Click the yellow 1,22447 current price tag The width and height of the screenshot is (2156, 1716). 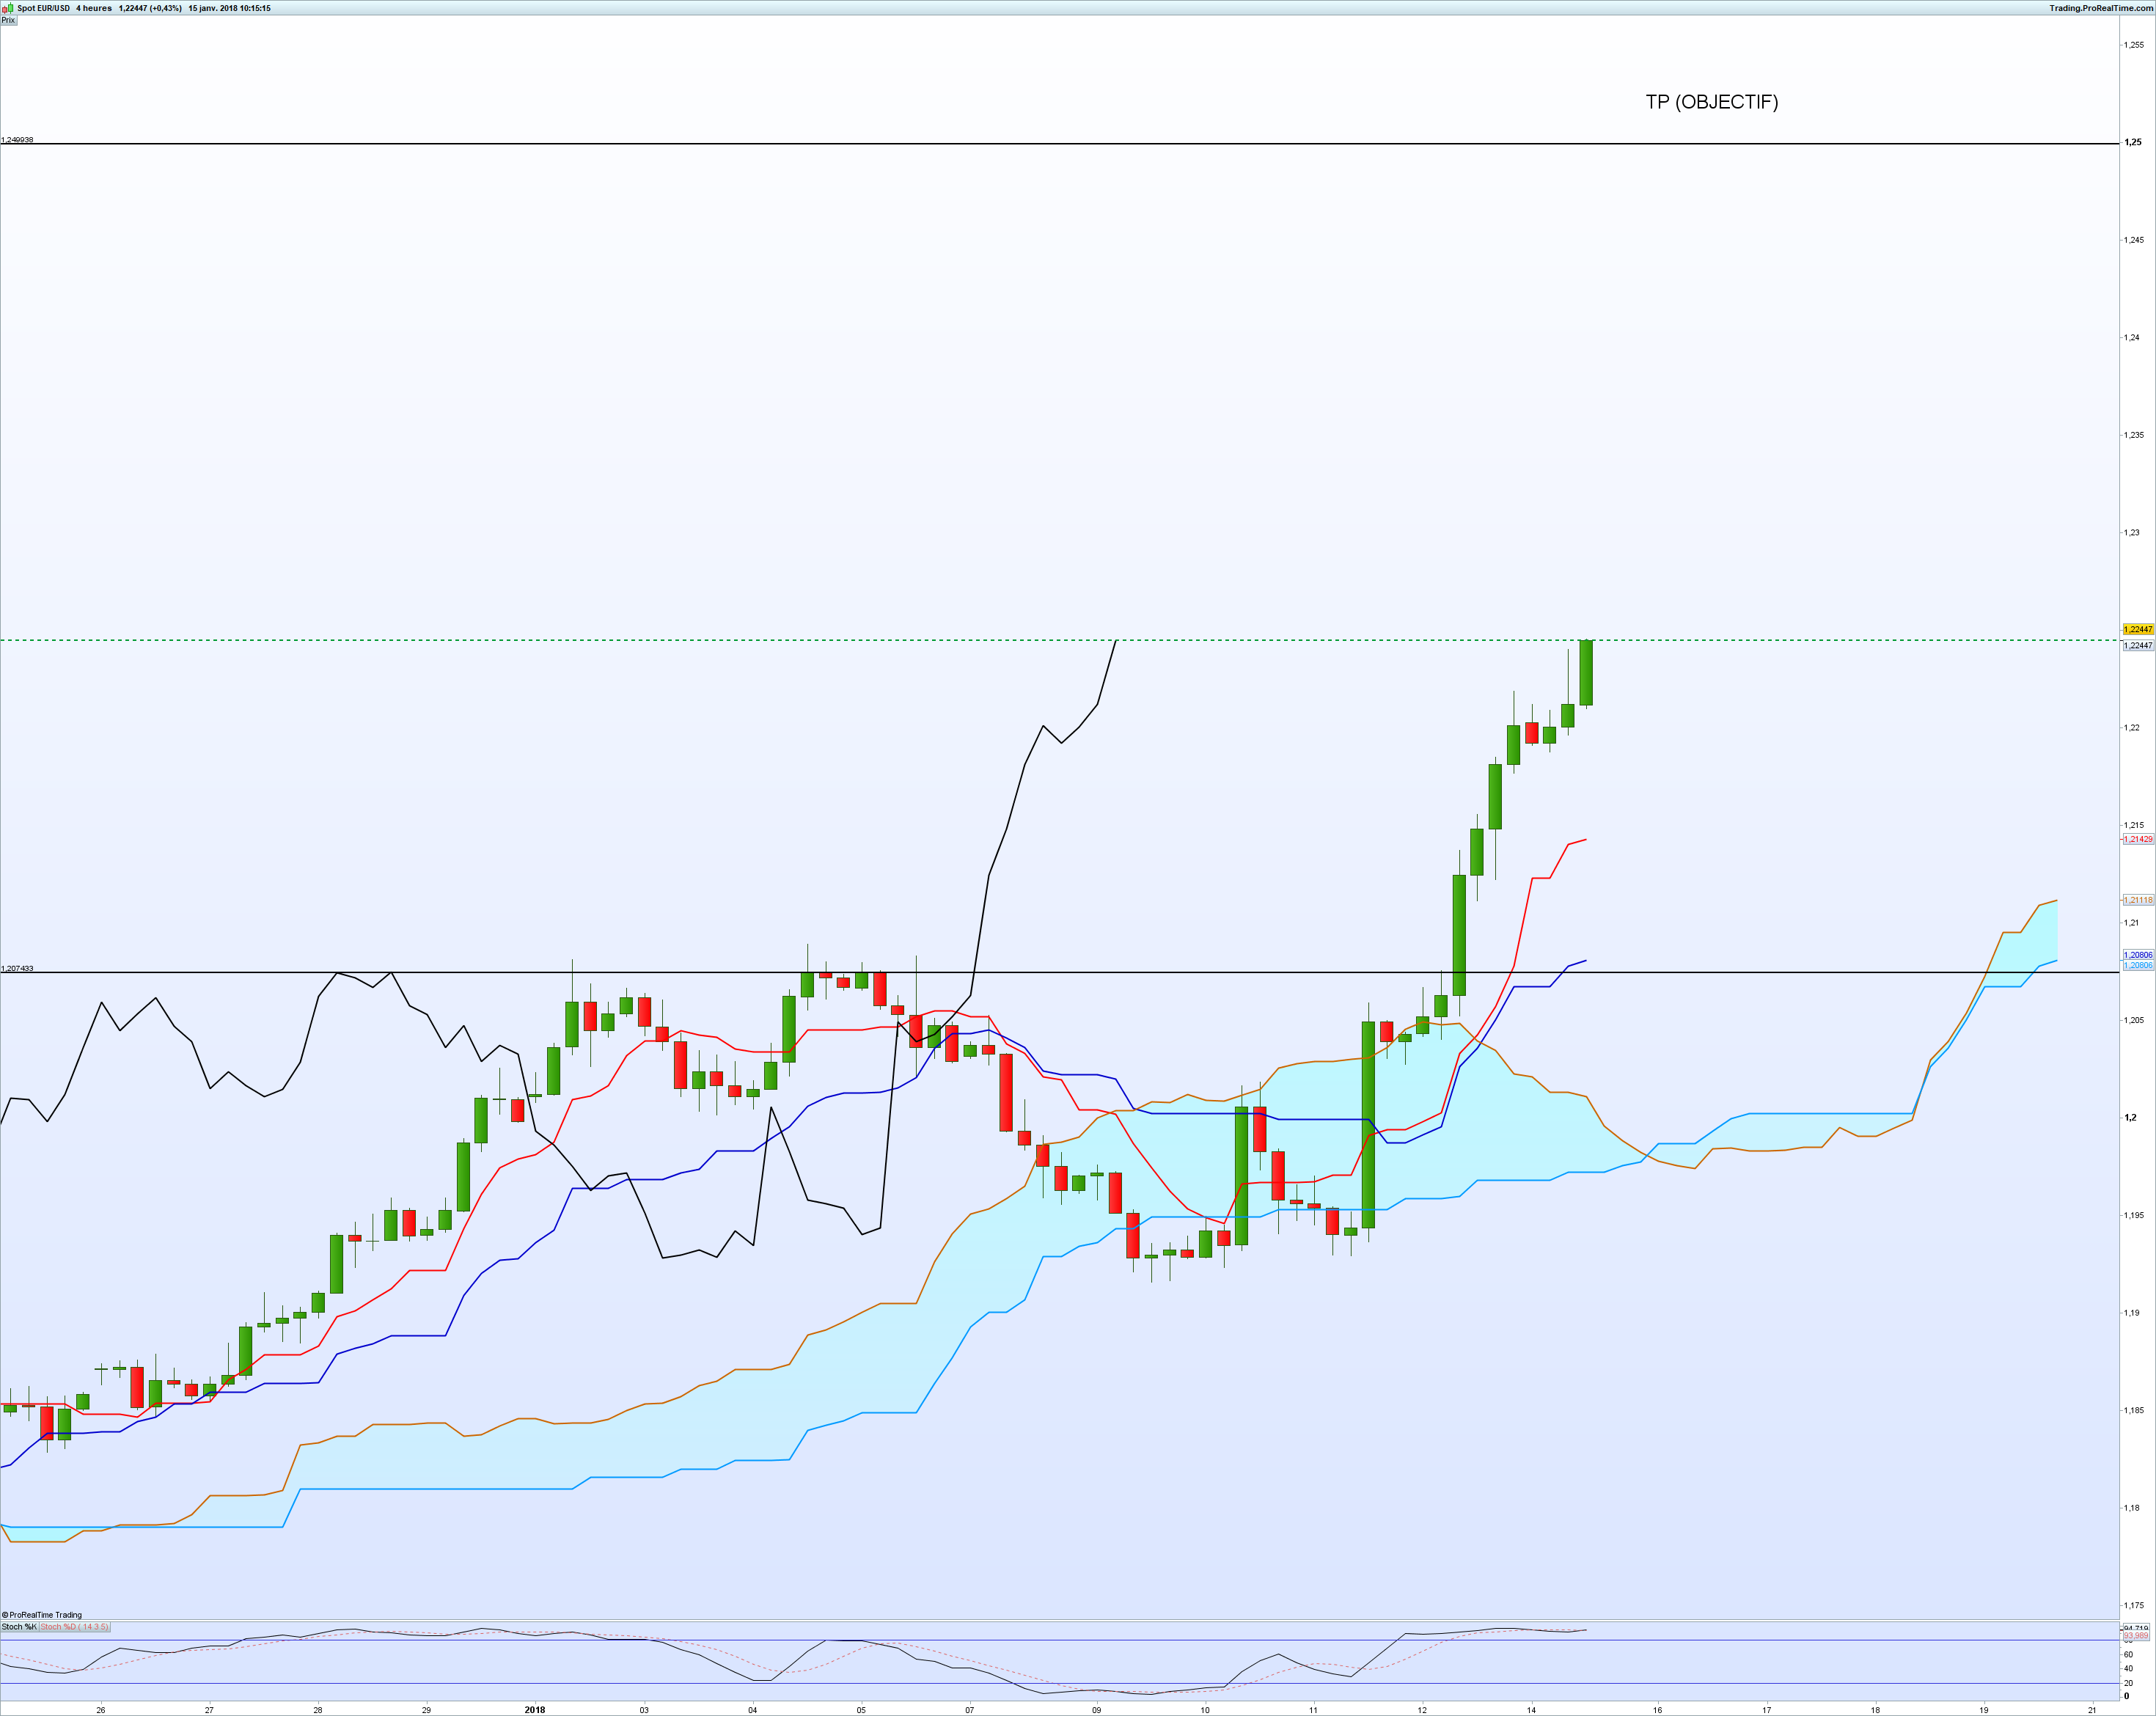tap(2138, 630)
